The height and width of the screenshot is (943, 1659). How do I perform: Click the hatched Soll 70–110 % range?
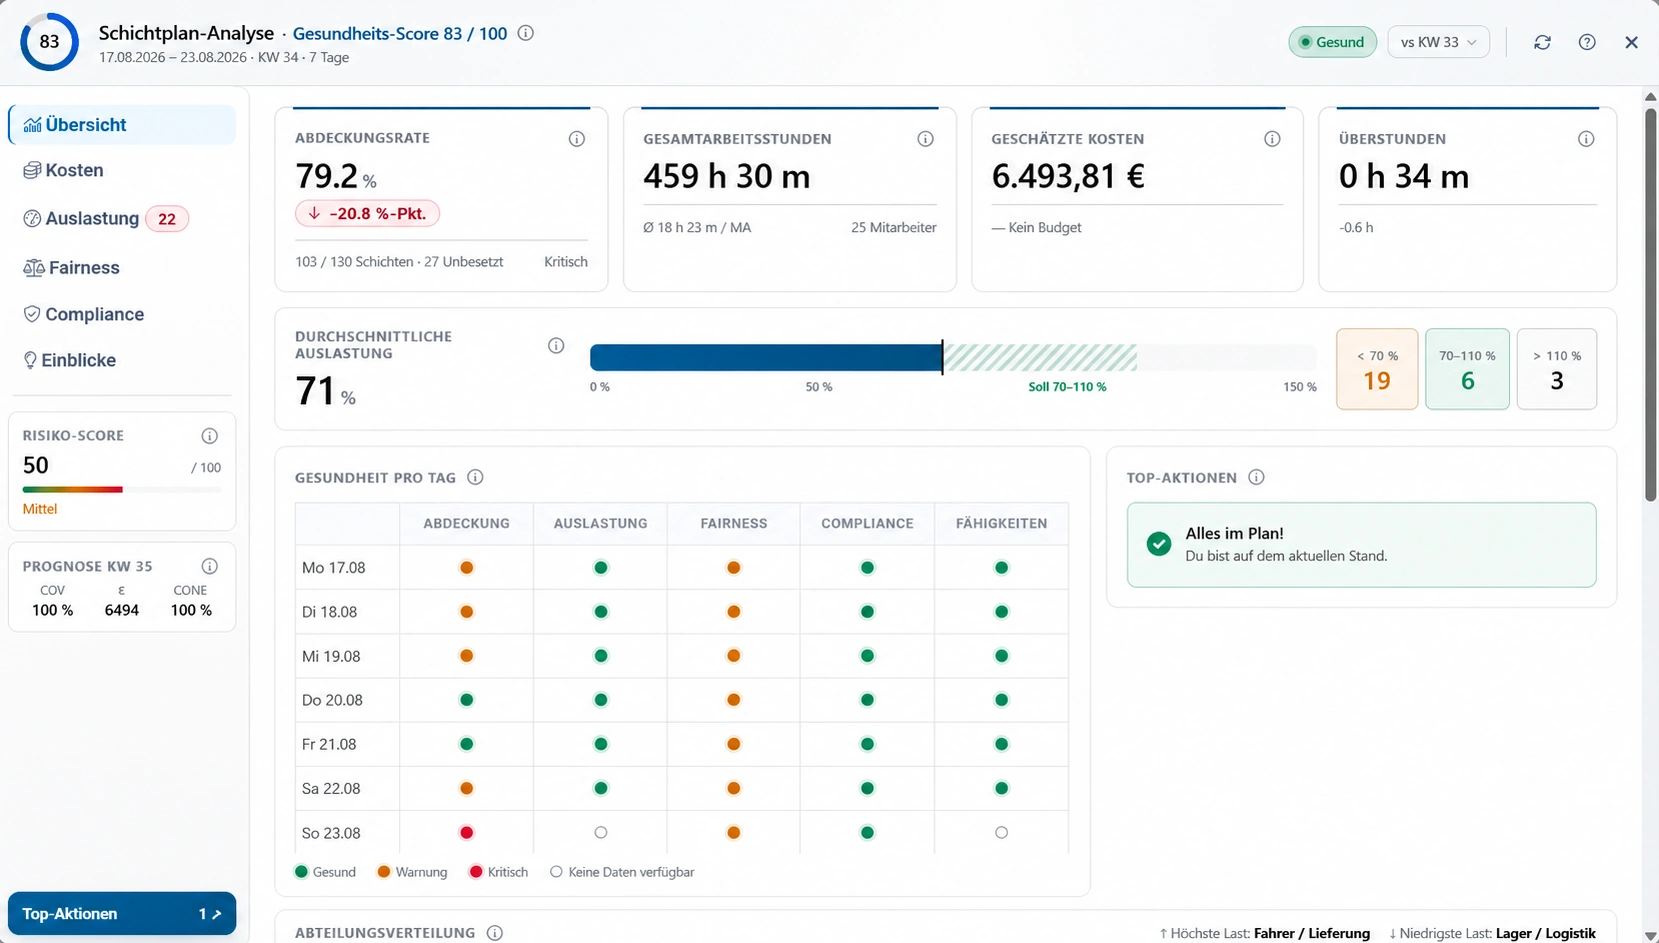tap(1040, 357)
